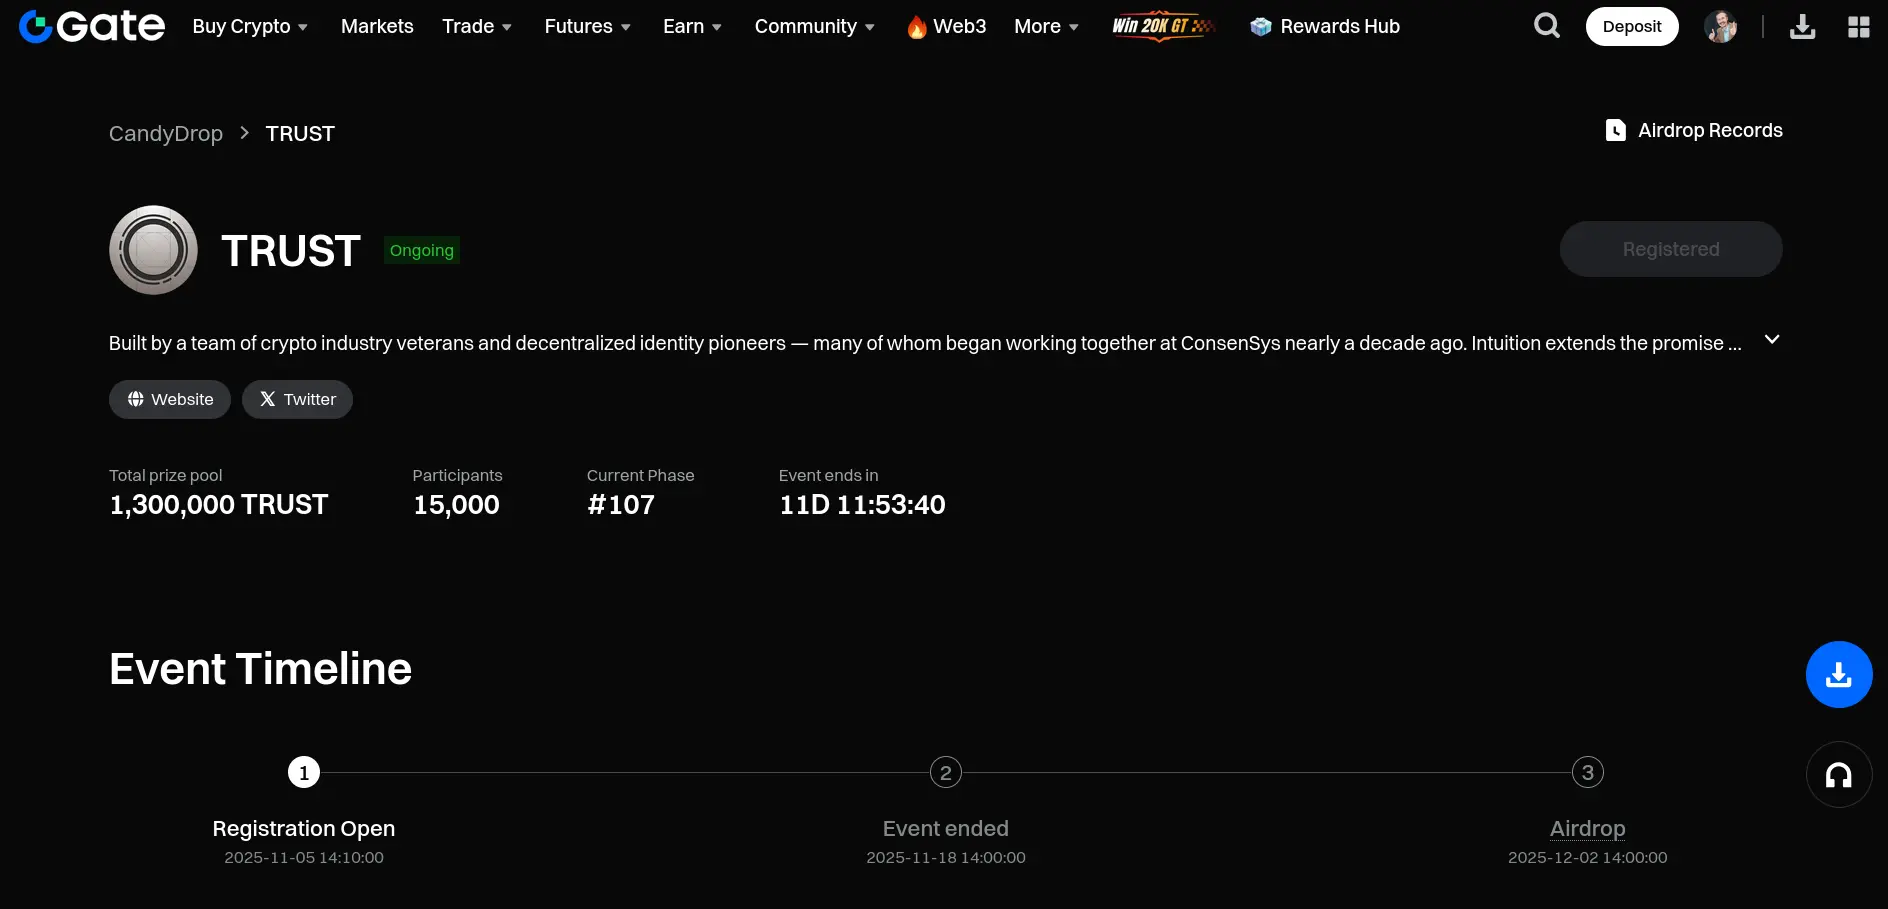Open the apps grid icon

(x=1859, y=27)
